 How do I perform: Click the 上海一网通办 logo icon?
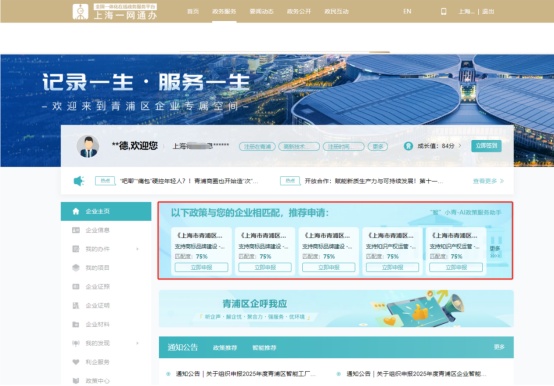(80, 11)
